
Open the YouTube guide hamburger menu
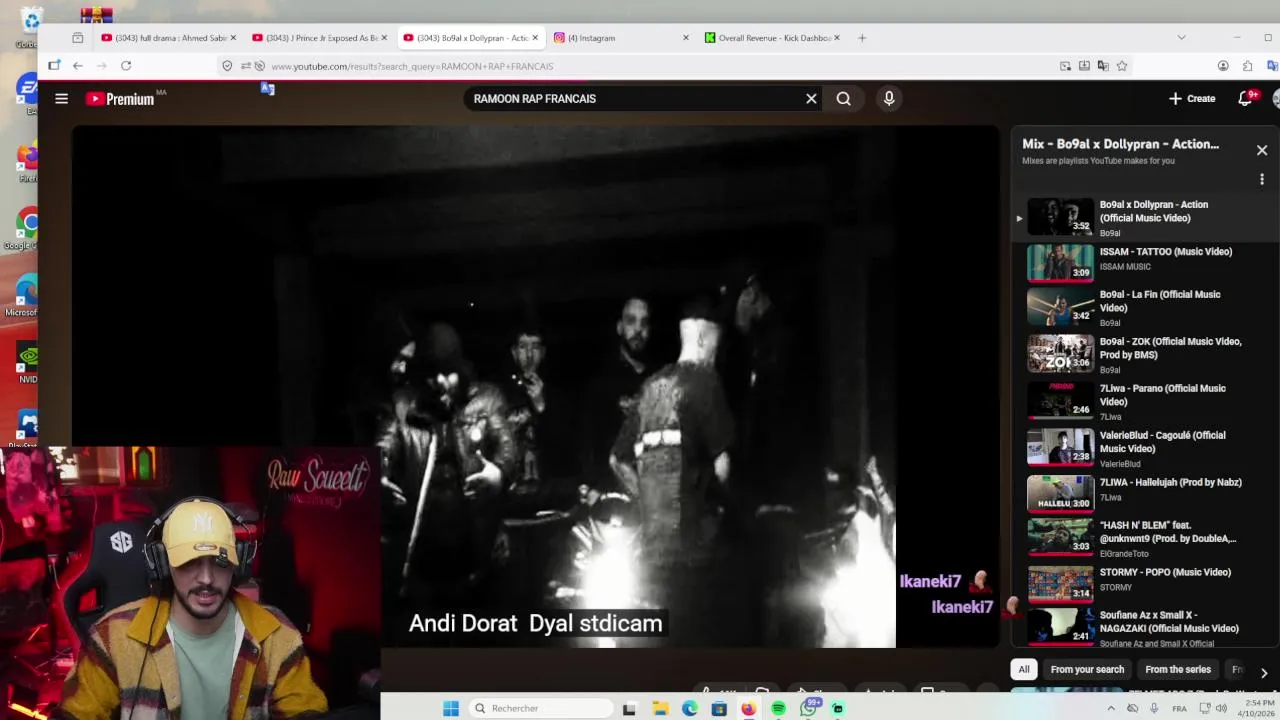click(61, 99)
